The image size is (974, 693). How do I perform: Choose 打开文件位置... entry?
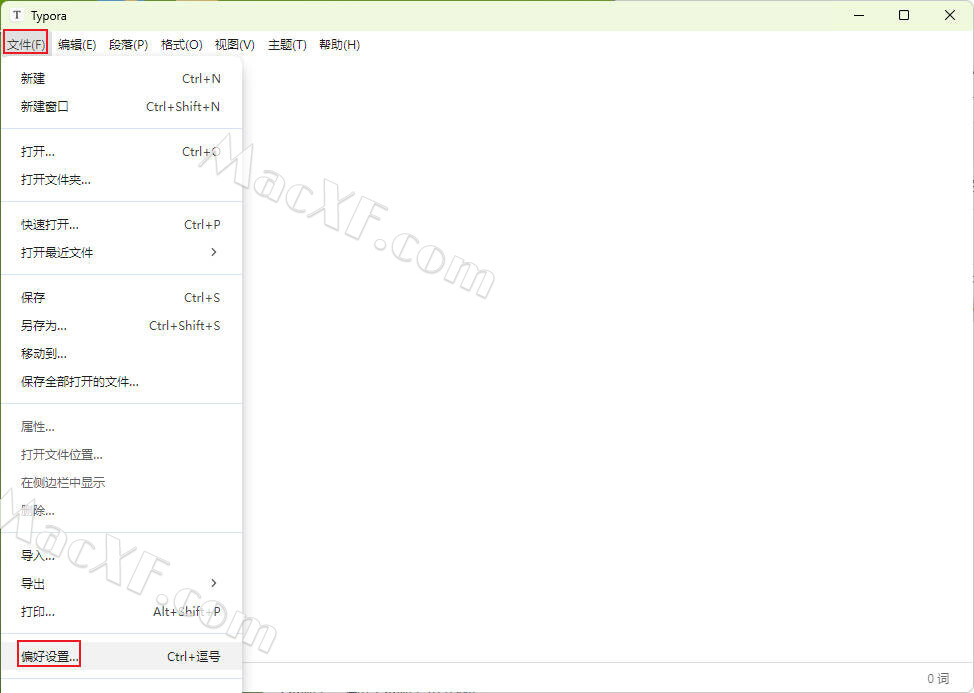(121, 455)
